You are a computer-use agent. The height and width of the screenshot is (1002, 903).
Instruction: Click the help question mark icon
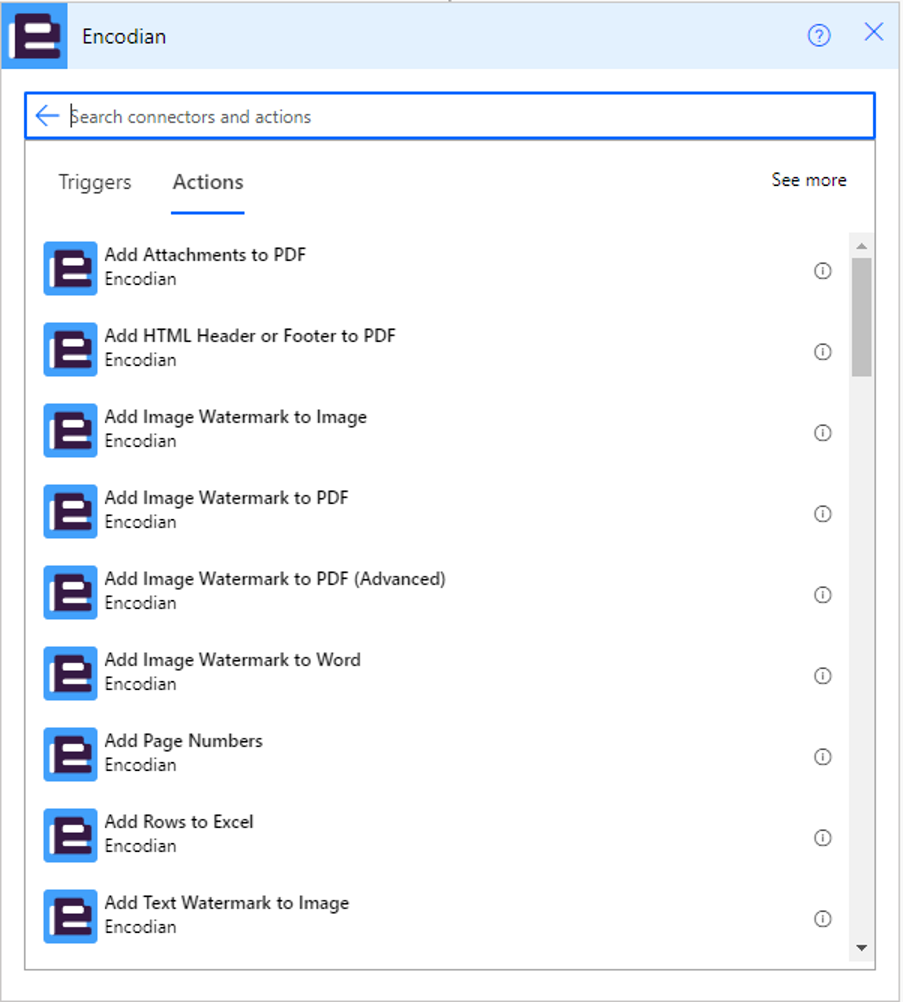[x=819, y=36]
